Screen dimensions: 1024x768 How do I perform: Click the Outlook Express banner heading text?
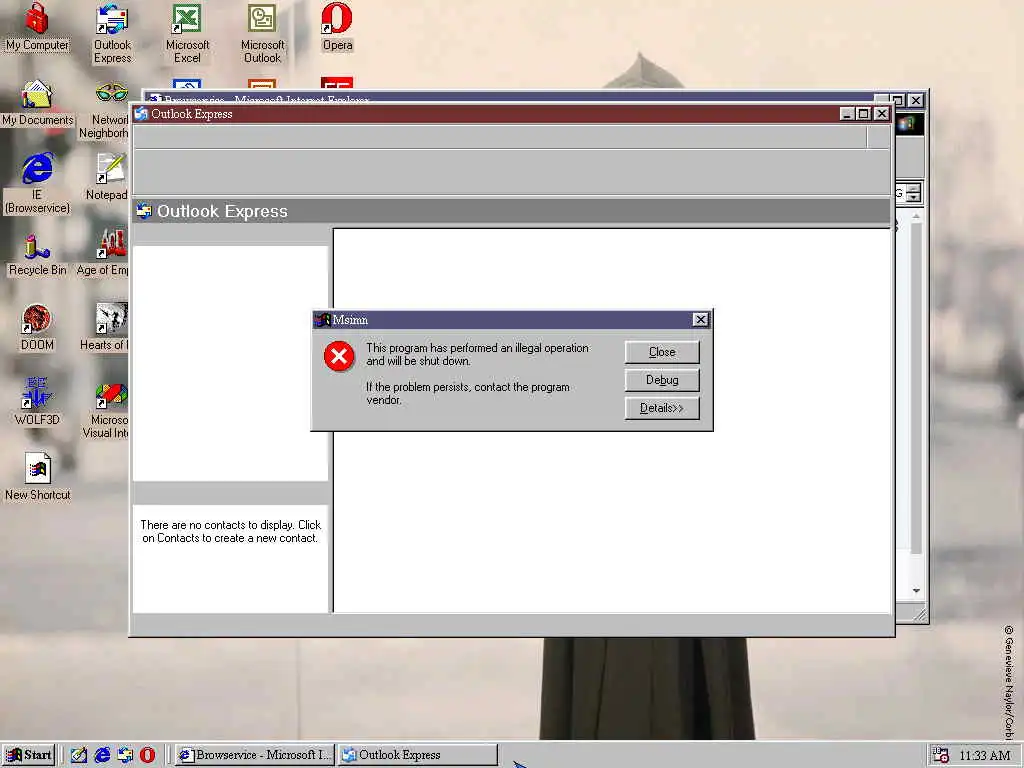[222, 211]
